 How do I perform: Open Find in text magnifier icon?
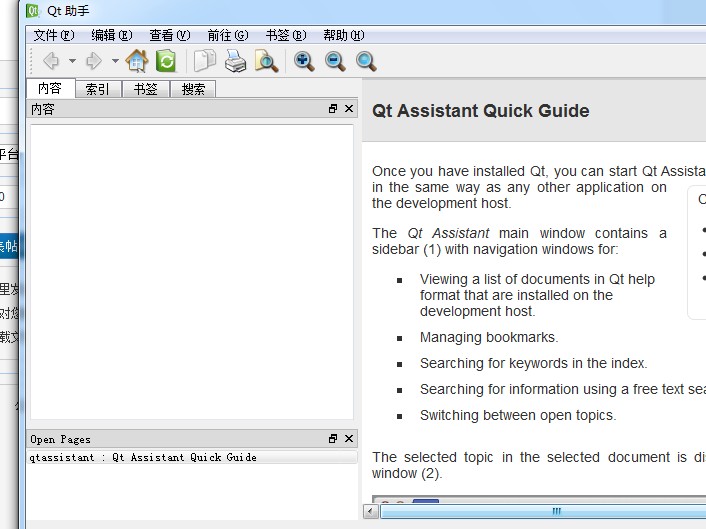266,61
